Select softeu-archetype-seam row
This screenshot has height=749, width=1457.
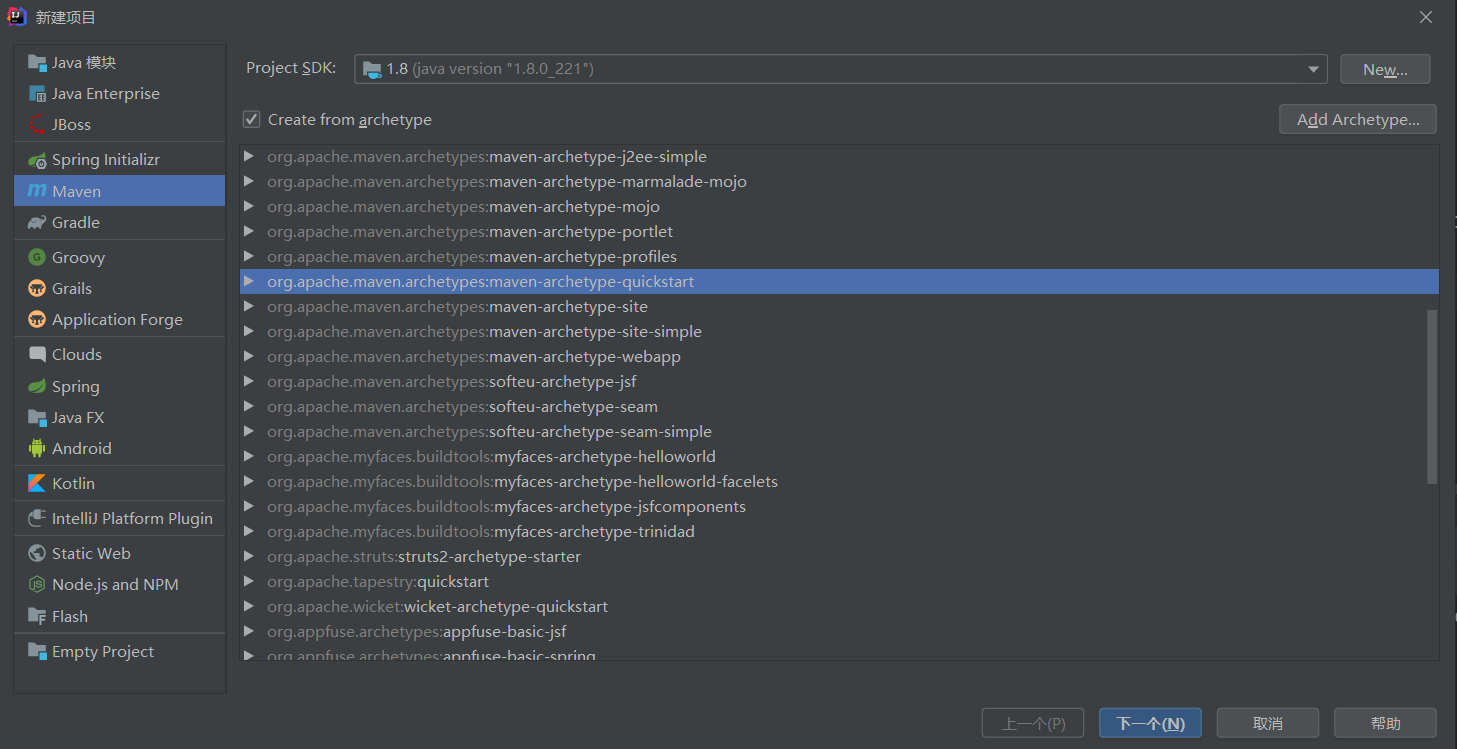840,407
